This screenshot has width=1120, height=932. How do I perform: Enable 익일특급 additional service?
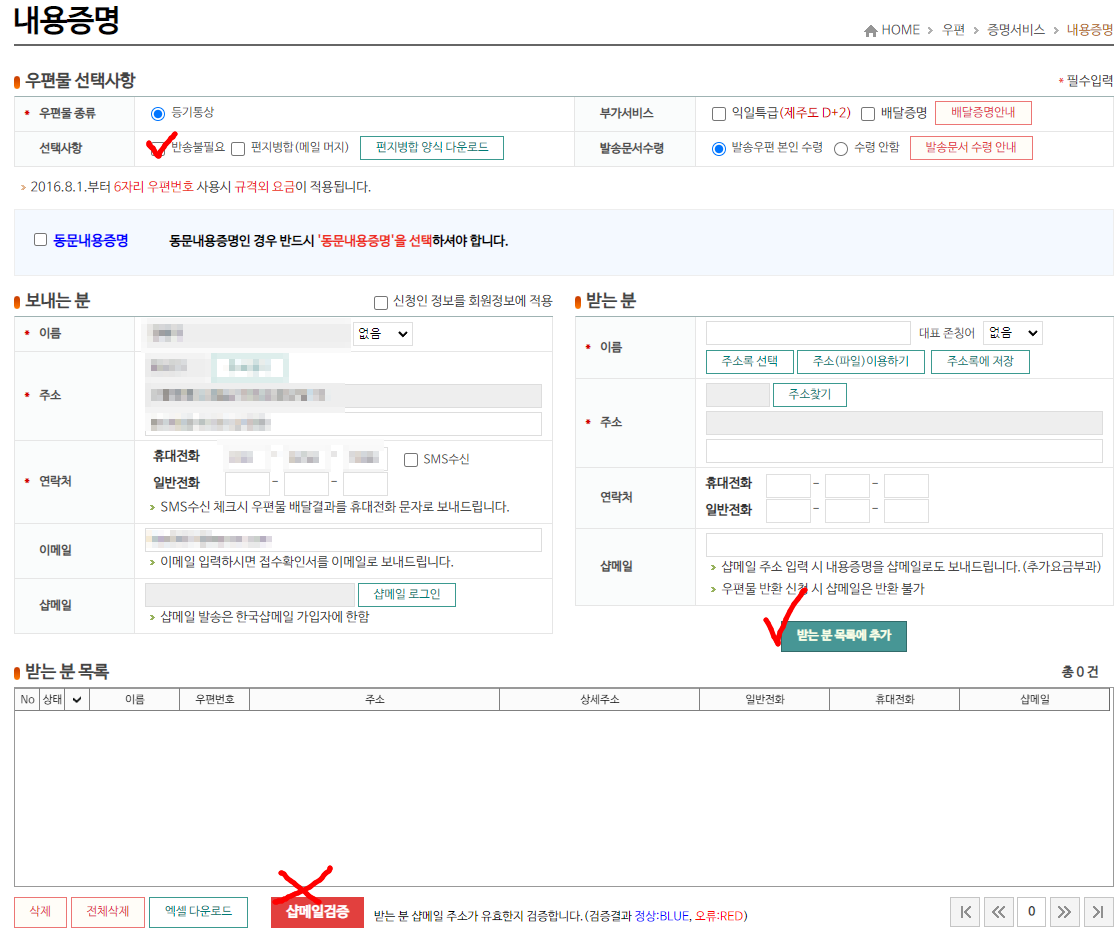click(x=719, y=114)
